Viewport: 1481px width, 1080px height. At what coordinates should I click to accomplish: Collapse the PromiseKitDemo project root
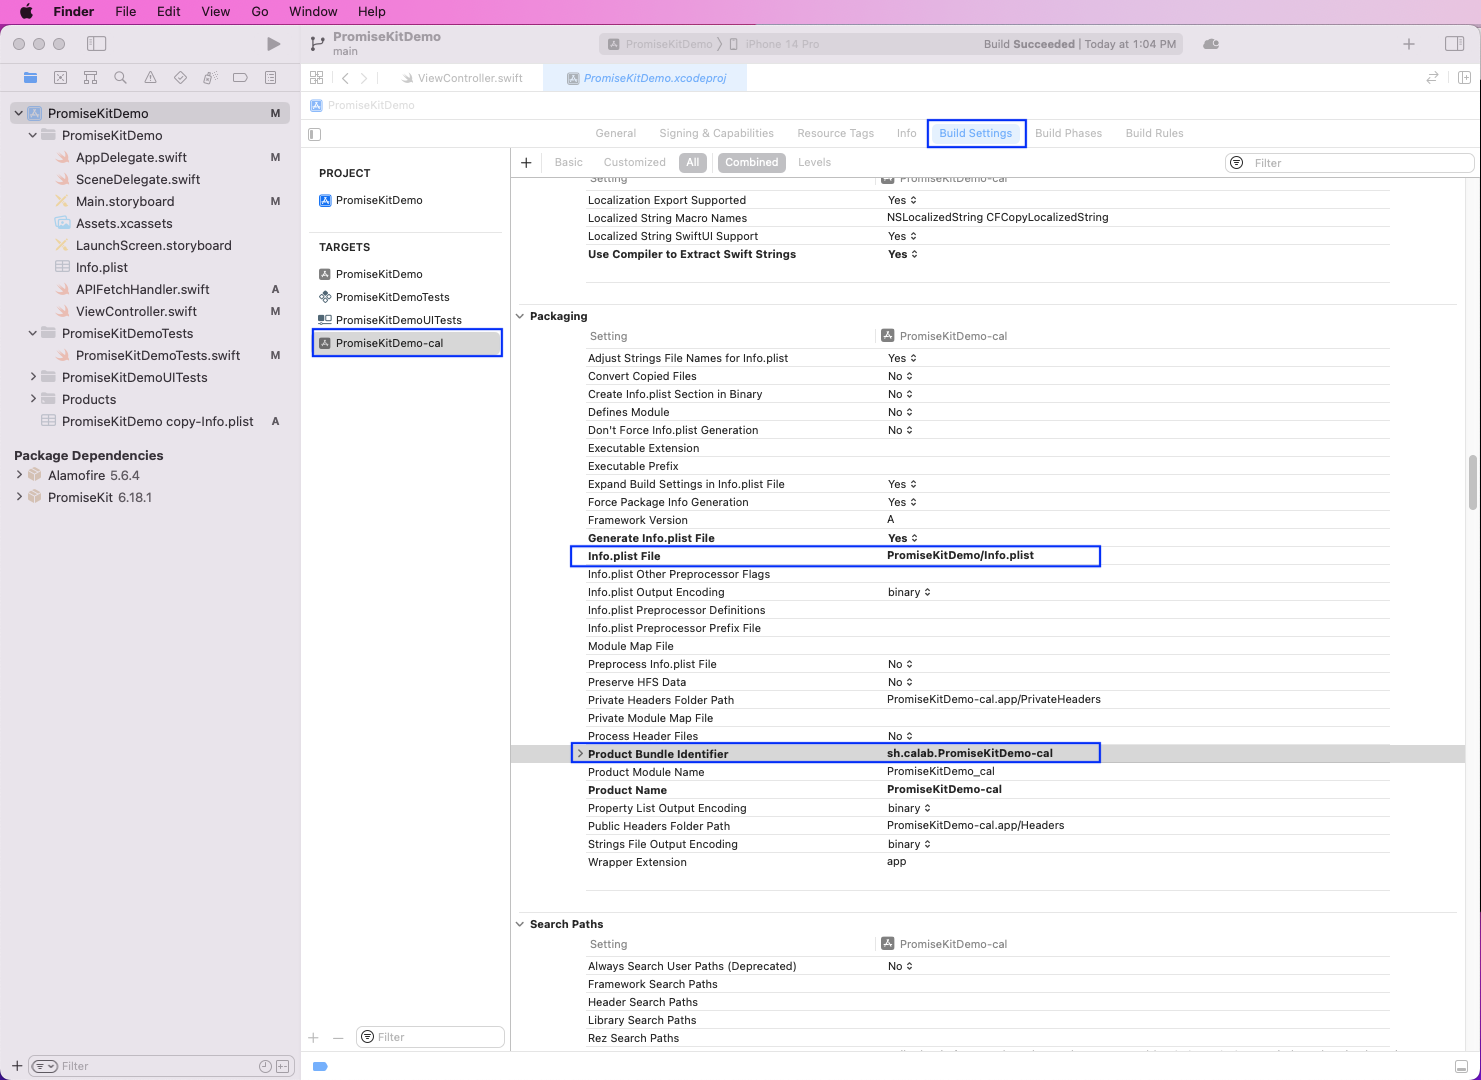(x=19, y=113)
